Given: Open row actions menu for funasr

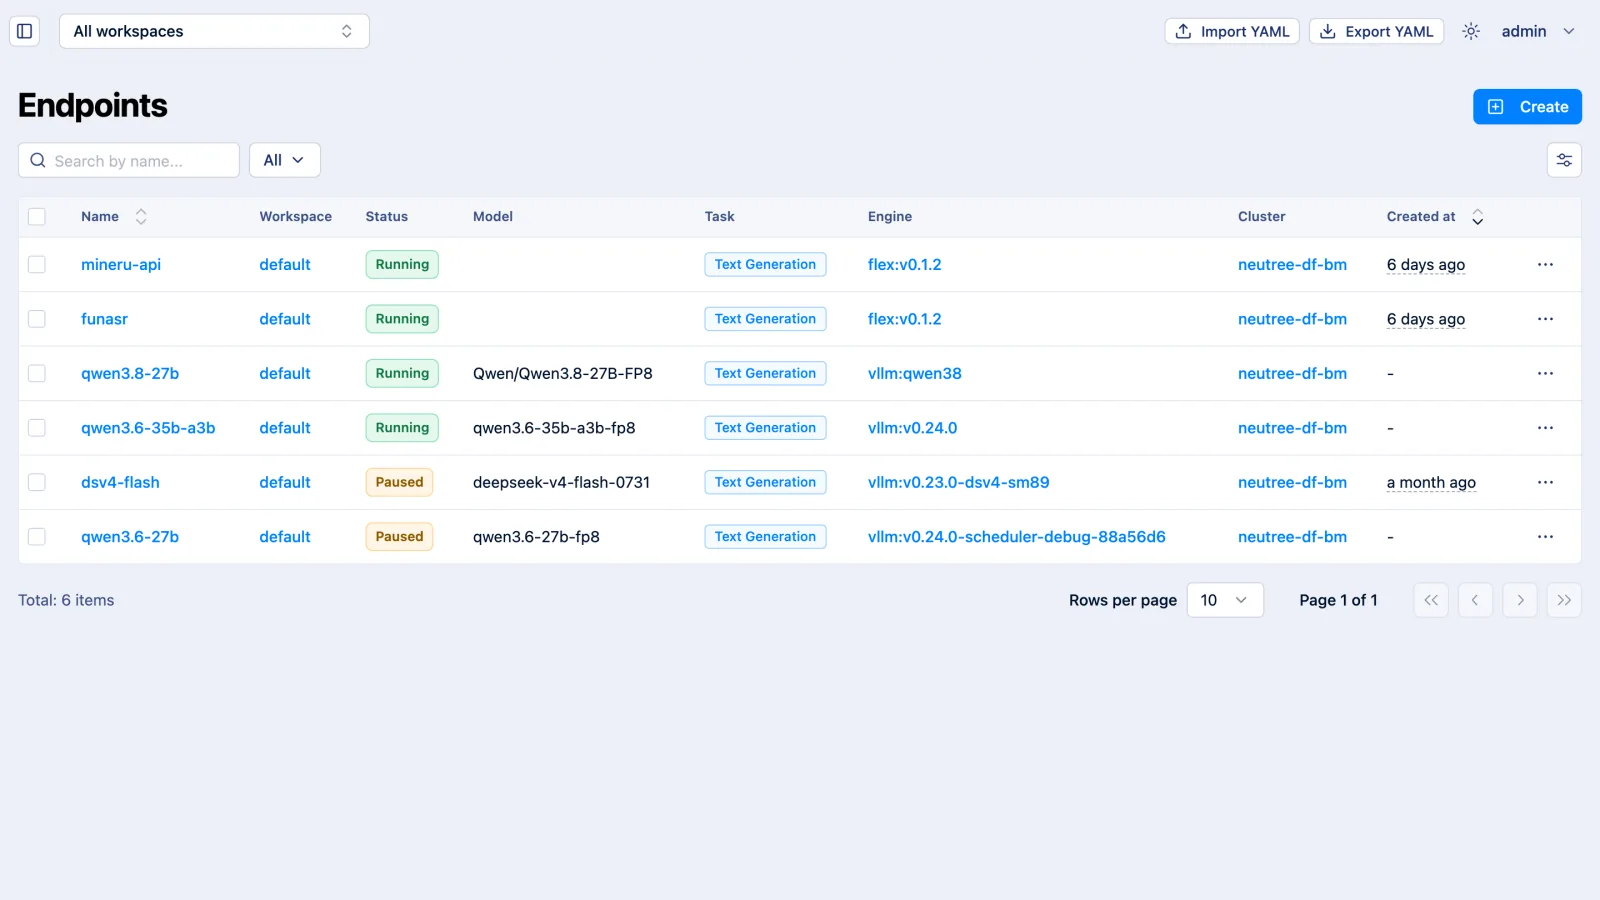Looking at the screenshot, I should pos(1545,319).
